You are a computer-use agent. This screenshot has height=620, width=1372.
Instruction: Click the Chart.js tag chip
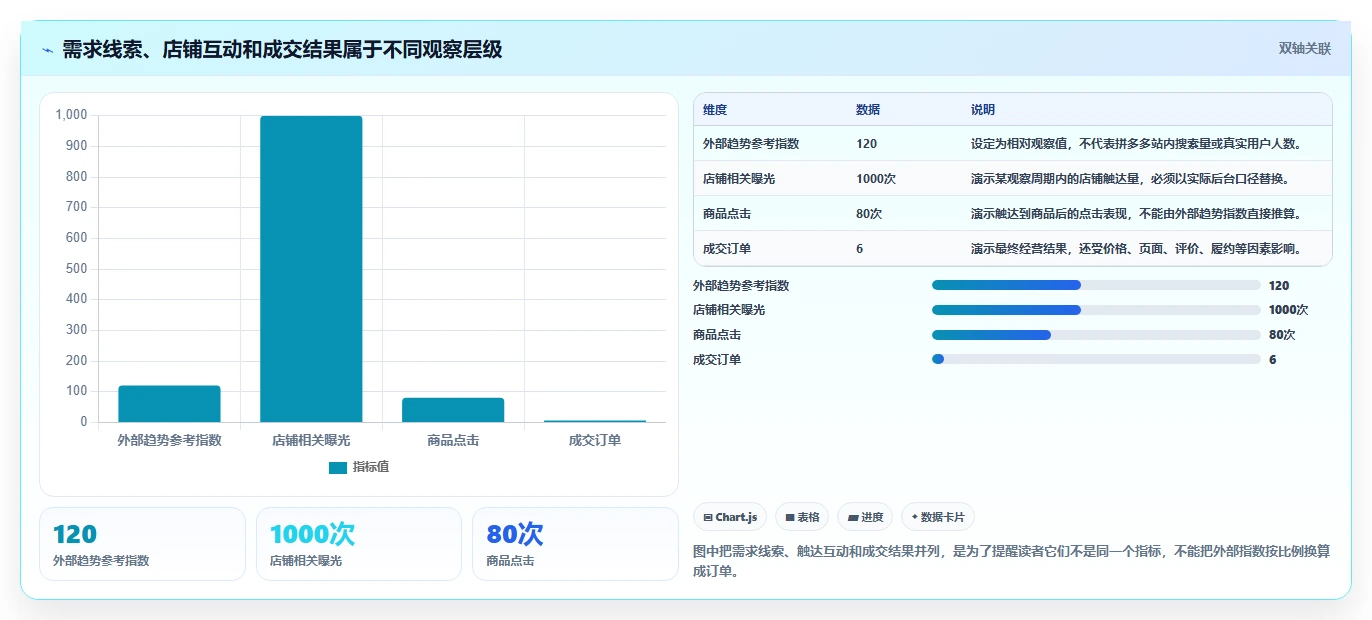(731, 517)
